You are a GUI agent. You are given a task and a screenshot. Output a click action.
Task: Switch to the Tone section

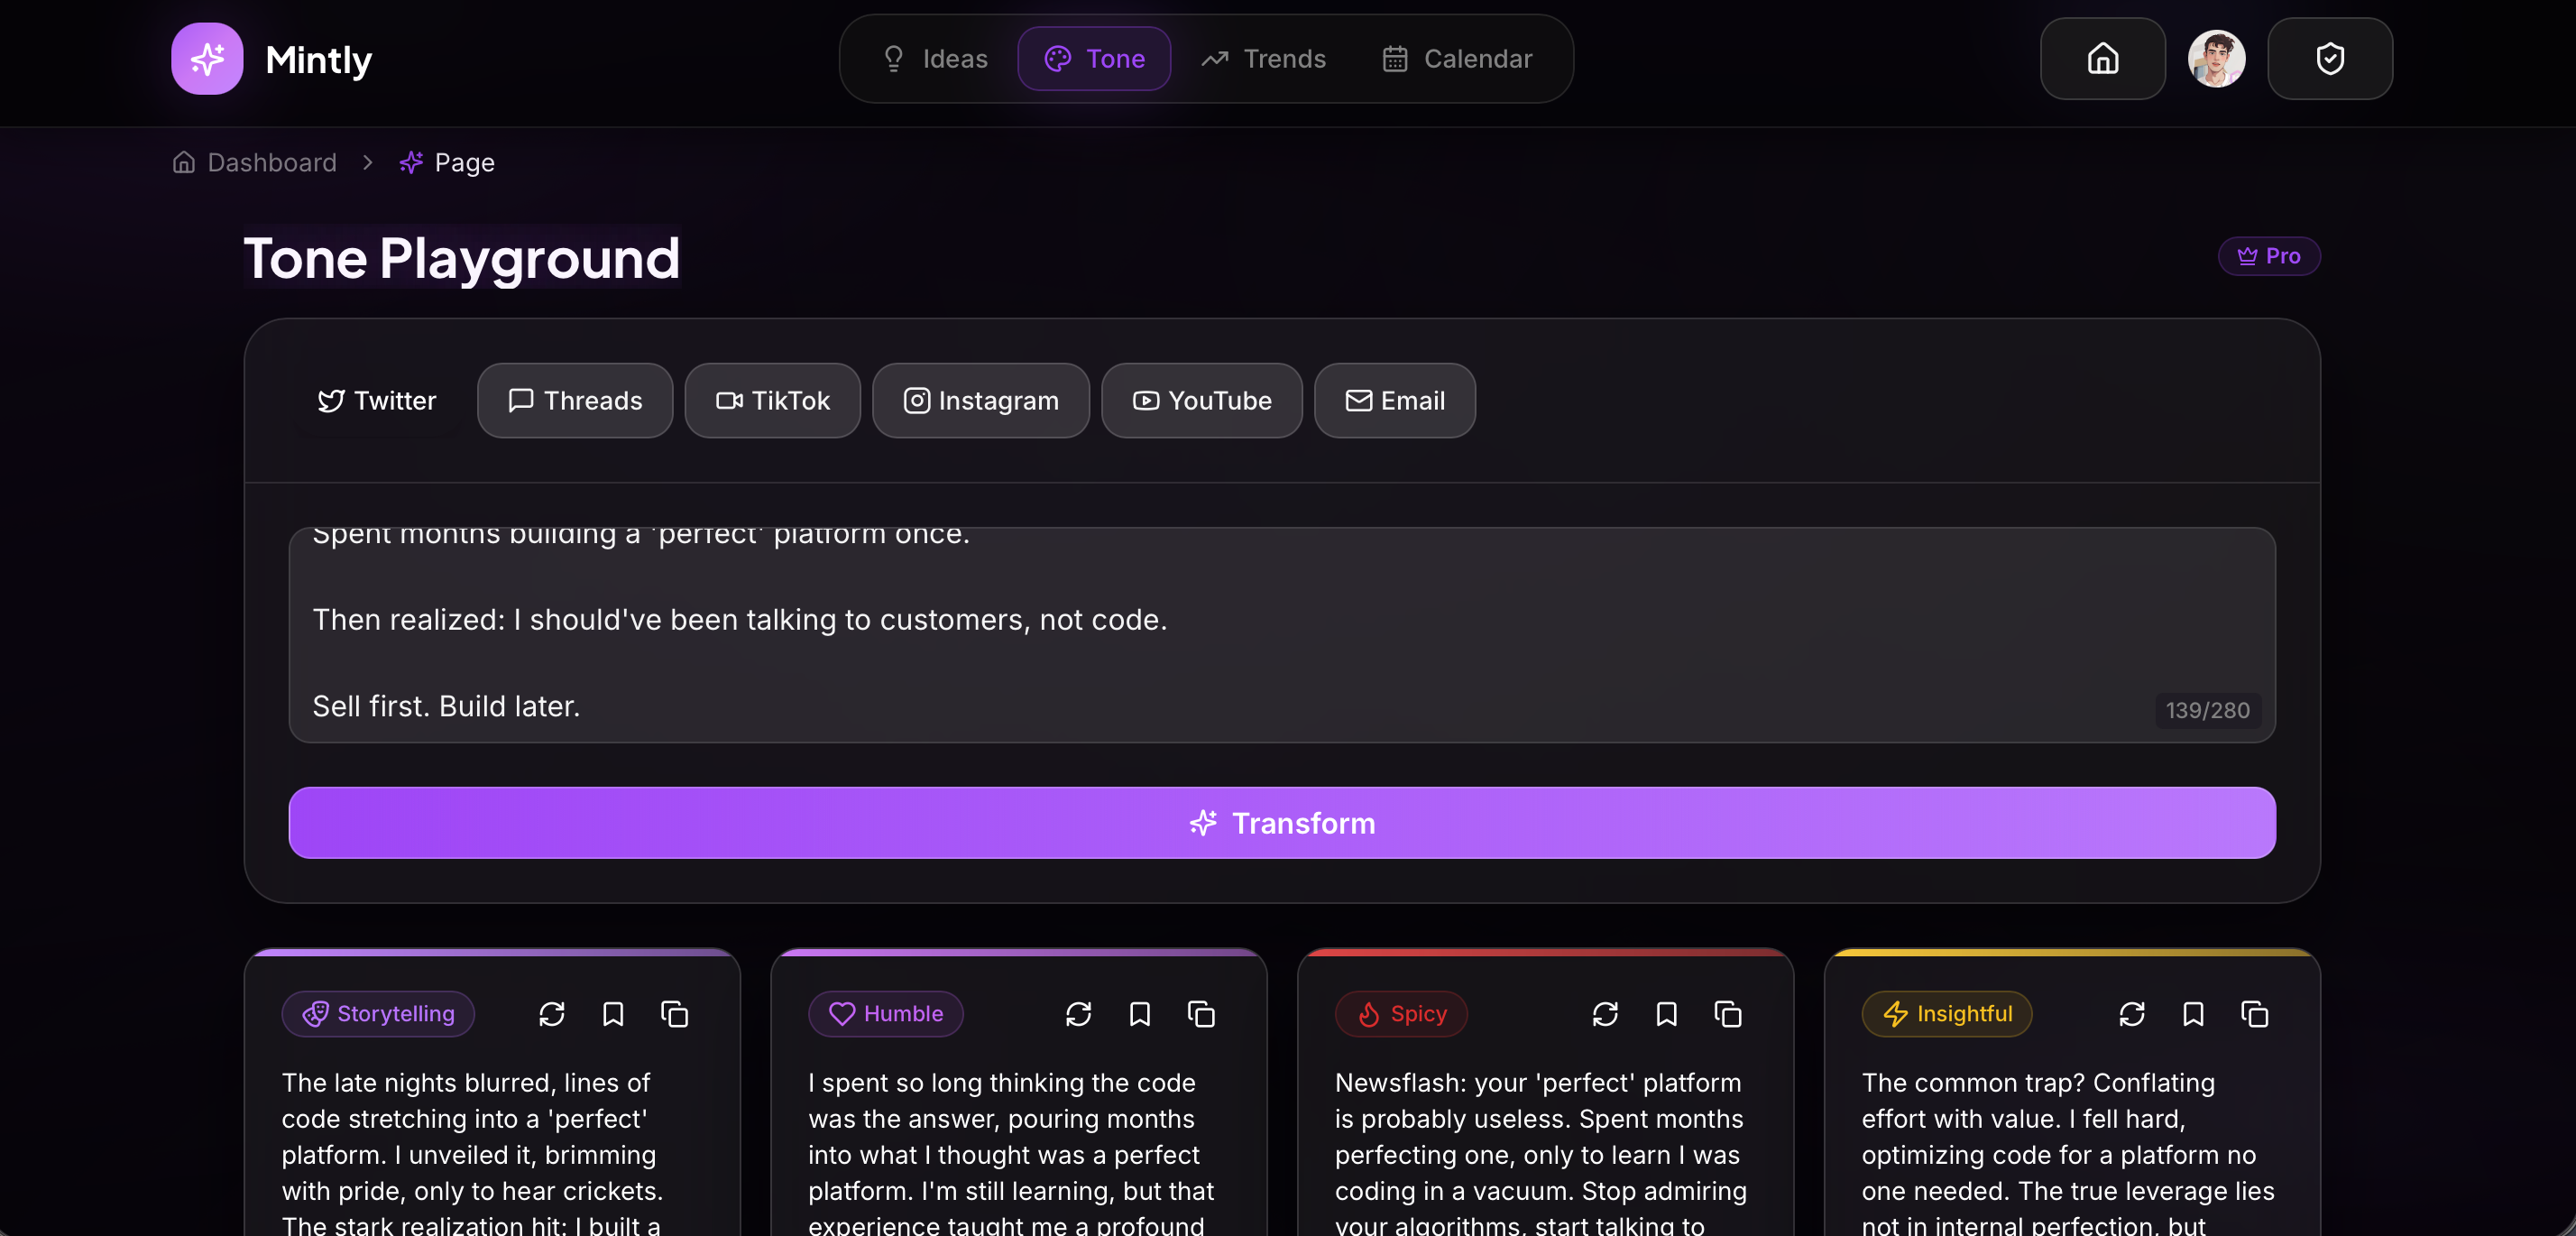pyautogui.click(x=1094, y=58)
